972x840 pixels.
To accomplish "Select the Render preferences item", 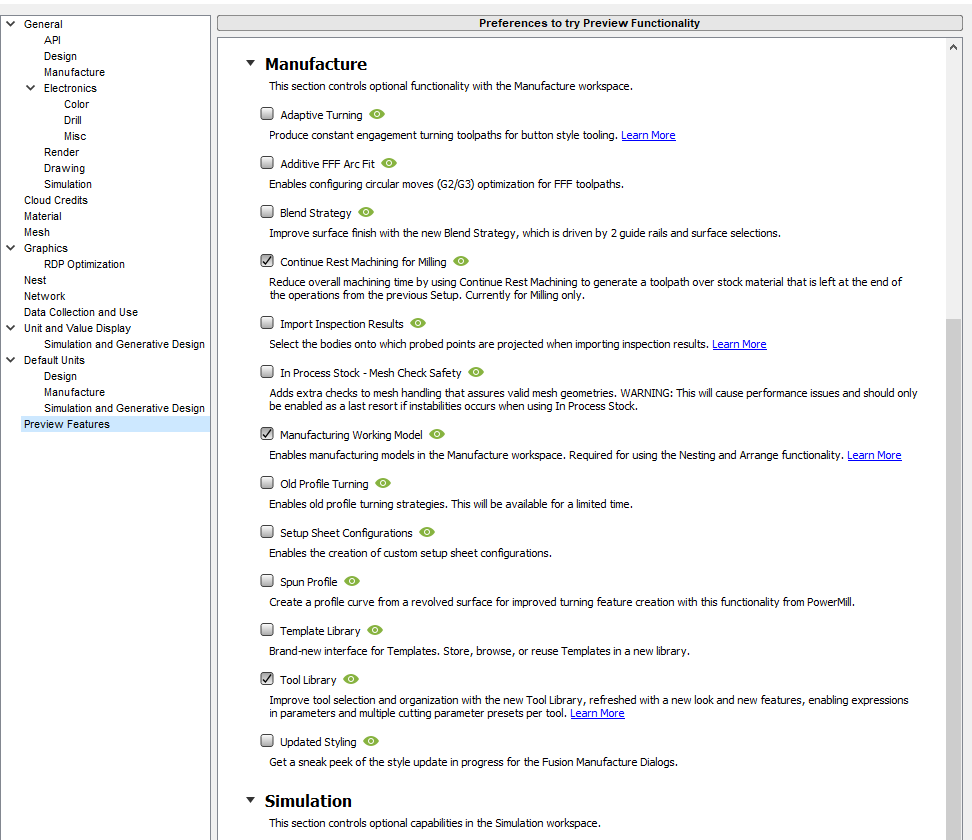I will 61,153.
